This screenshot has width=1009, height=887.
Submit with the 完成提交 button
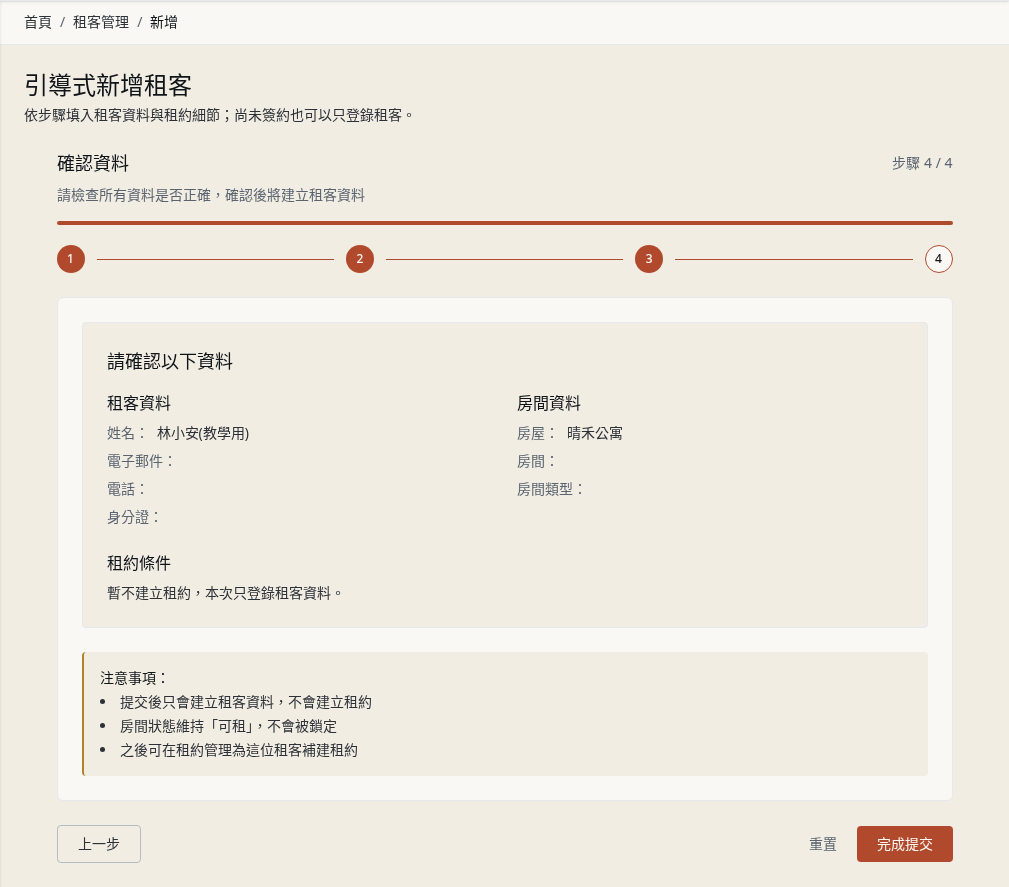(905, 844)
